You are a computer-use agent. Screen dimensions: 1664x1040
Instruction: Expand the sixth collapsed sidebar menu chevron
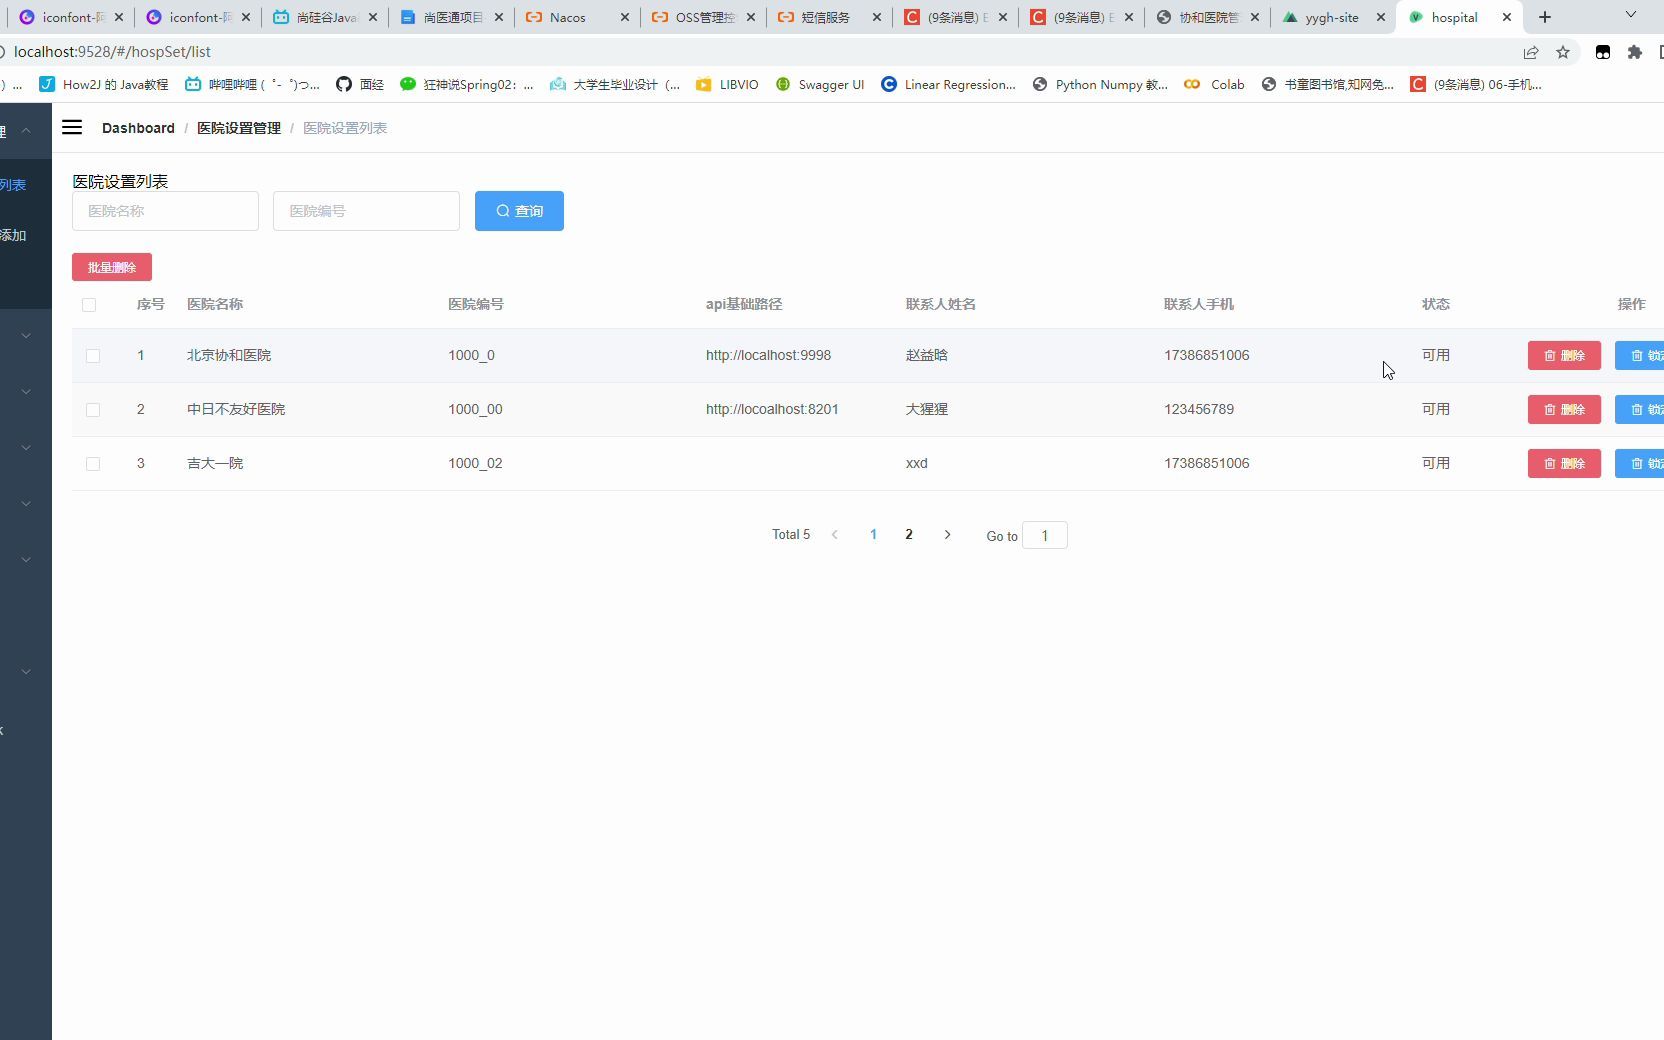pyautogui.click(x=26, y=560)
